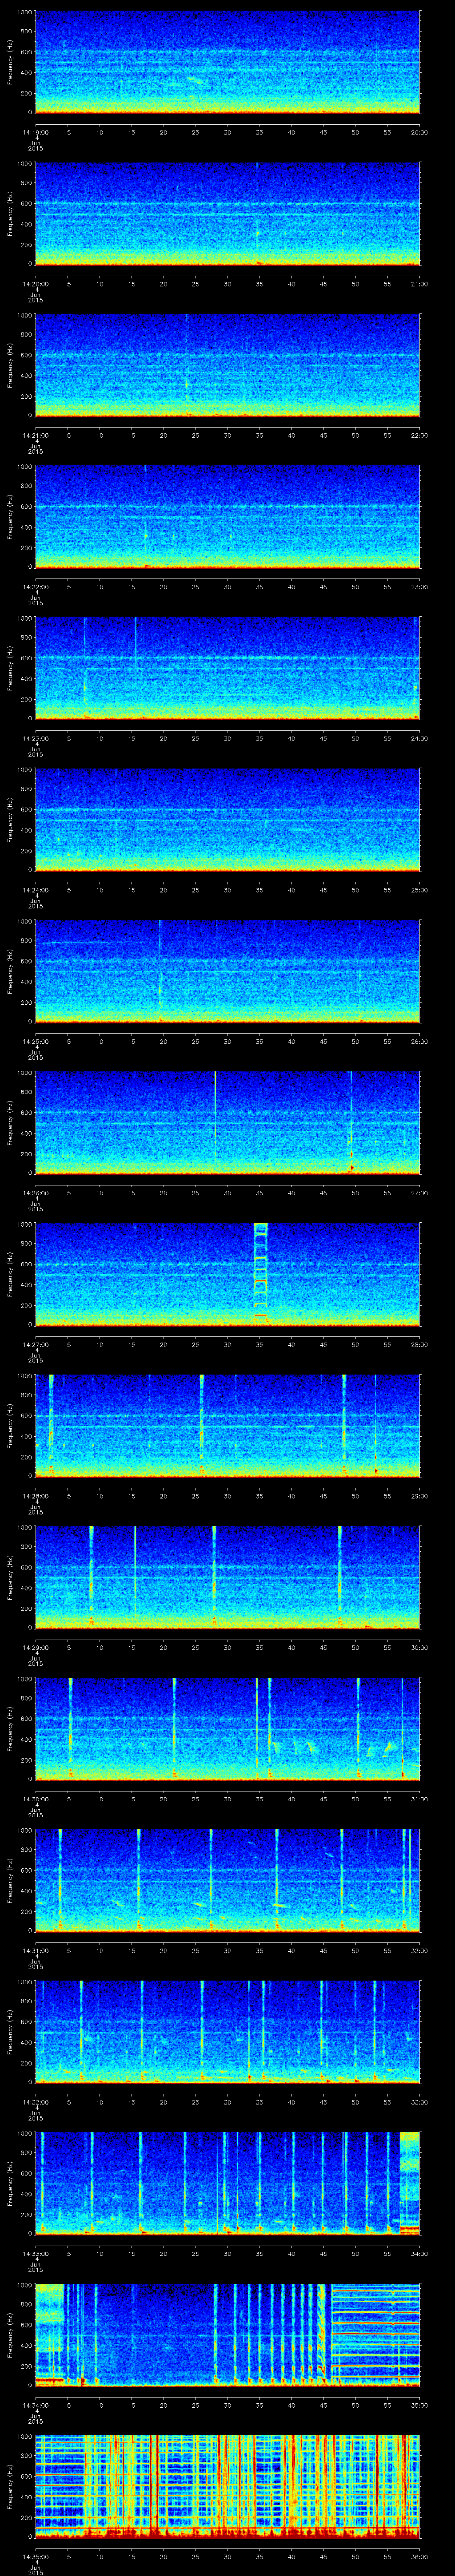Click the 14:28:00 start time label

35,1496
